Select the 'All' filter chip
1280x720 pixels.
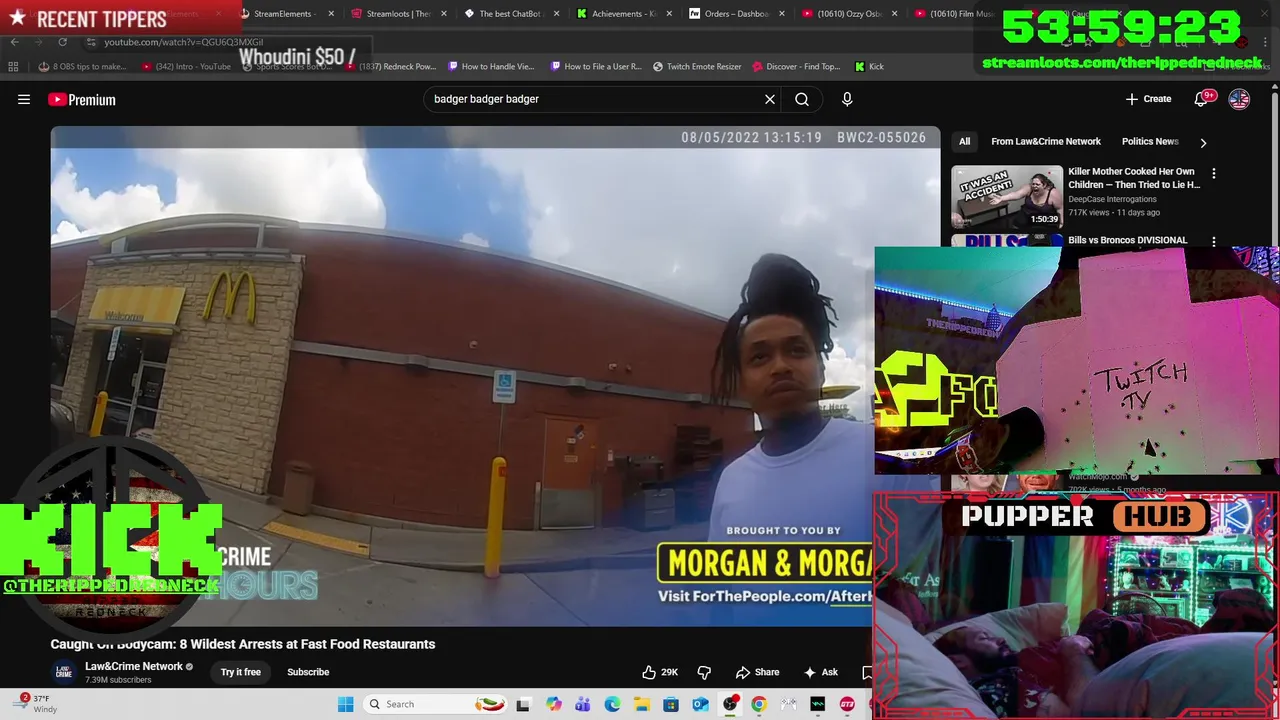[x=965, y=141]
